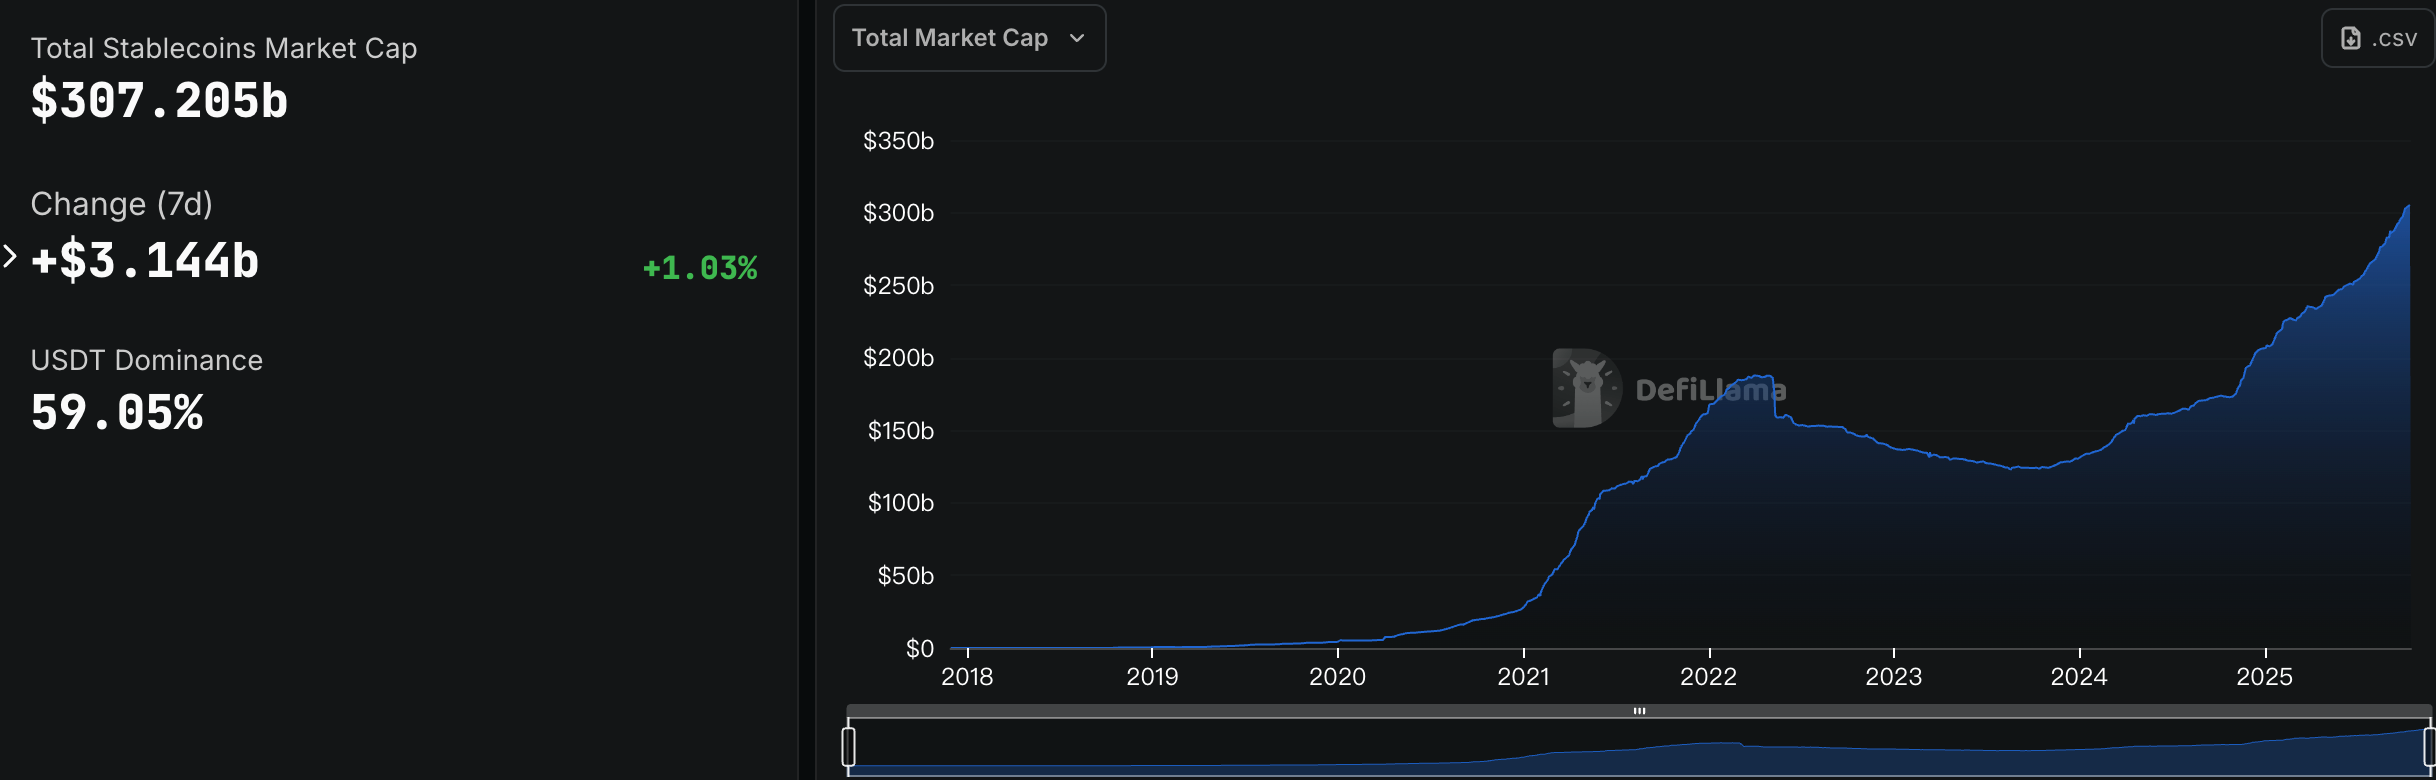Select the Total Stablecoins Market Cap heading
Viewport: 2436px width, 780px height.
[x=224, y=47]
